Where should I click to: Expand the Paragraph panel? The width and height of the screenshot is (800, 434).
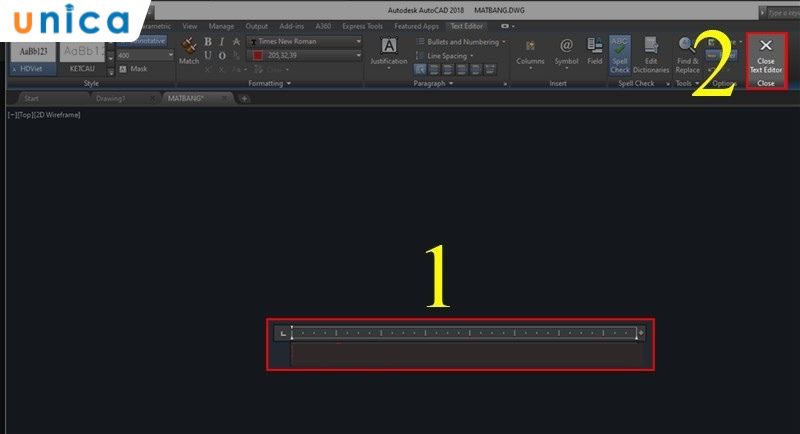point(433,83)
